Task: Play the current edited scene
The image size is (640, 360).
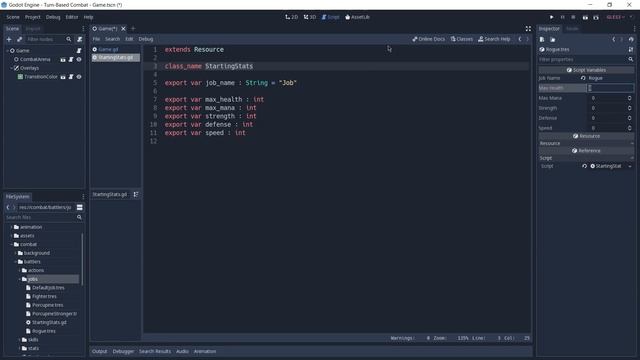Action: 585,17
